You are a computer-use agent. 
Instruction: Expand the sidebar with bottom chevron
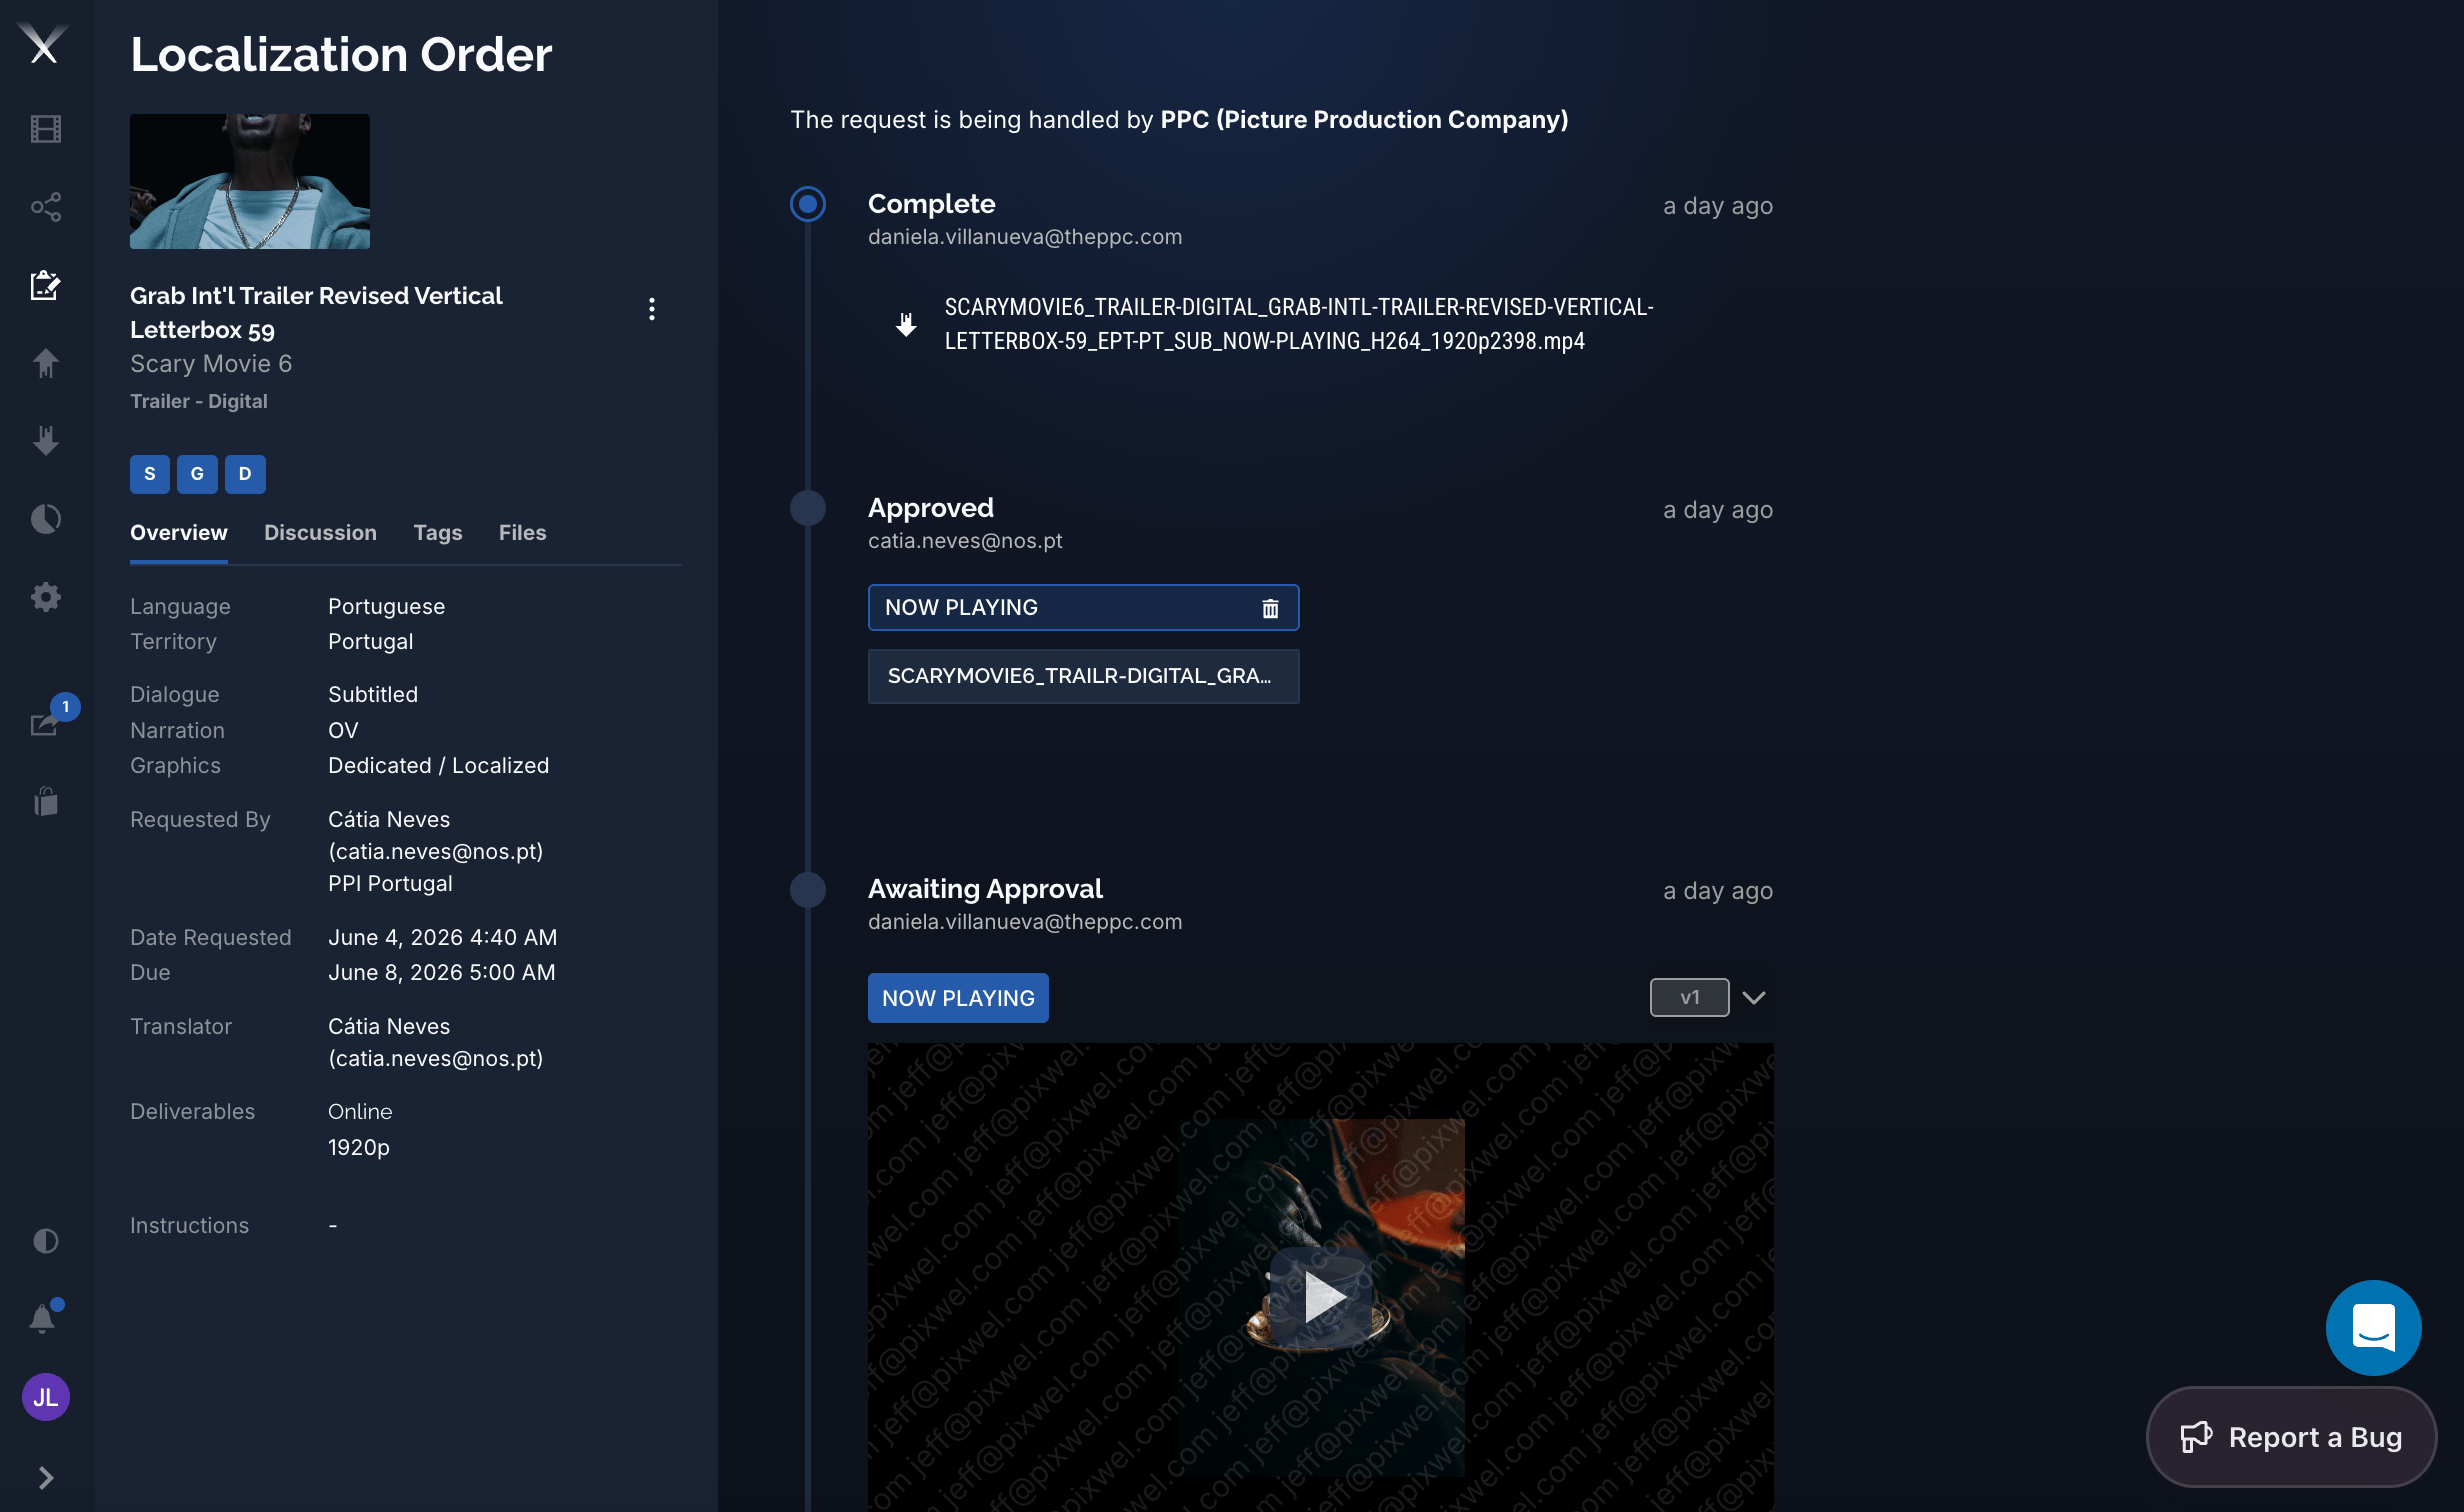click(x=45, y=1477)
